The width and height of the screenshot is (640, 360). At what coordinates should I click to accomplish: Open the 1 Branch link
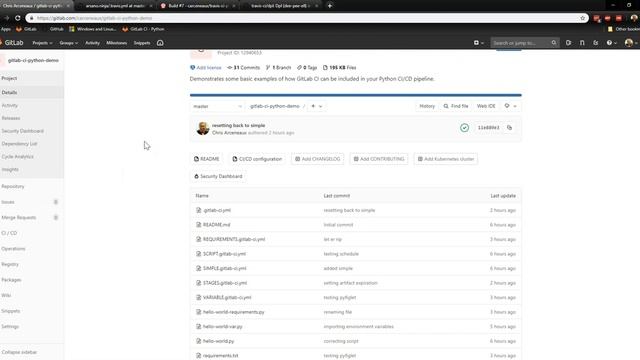pyautogui.click(x=278, y=68)
